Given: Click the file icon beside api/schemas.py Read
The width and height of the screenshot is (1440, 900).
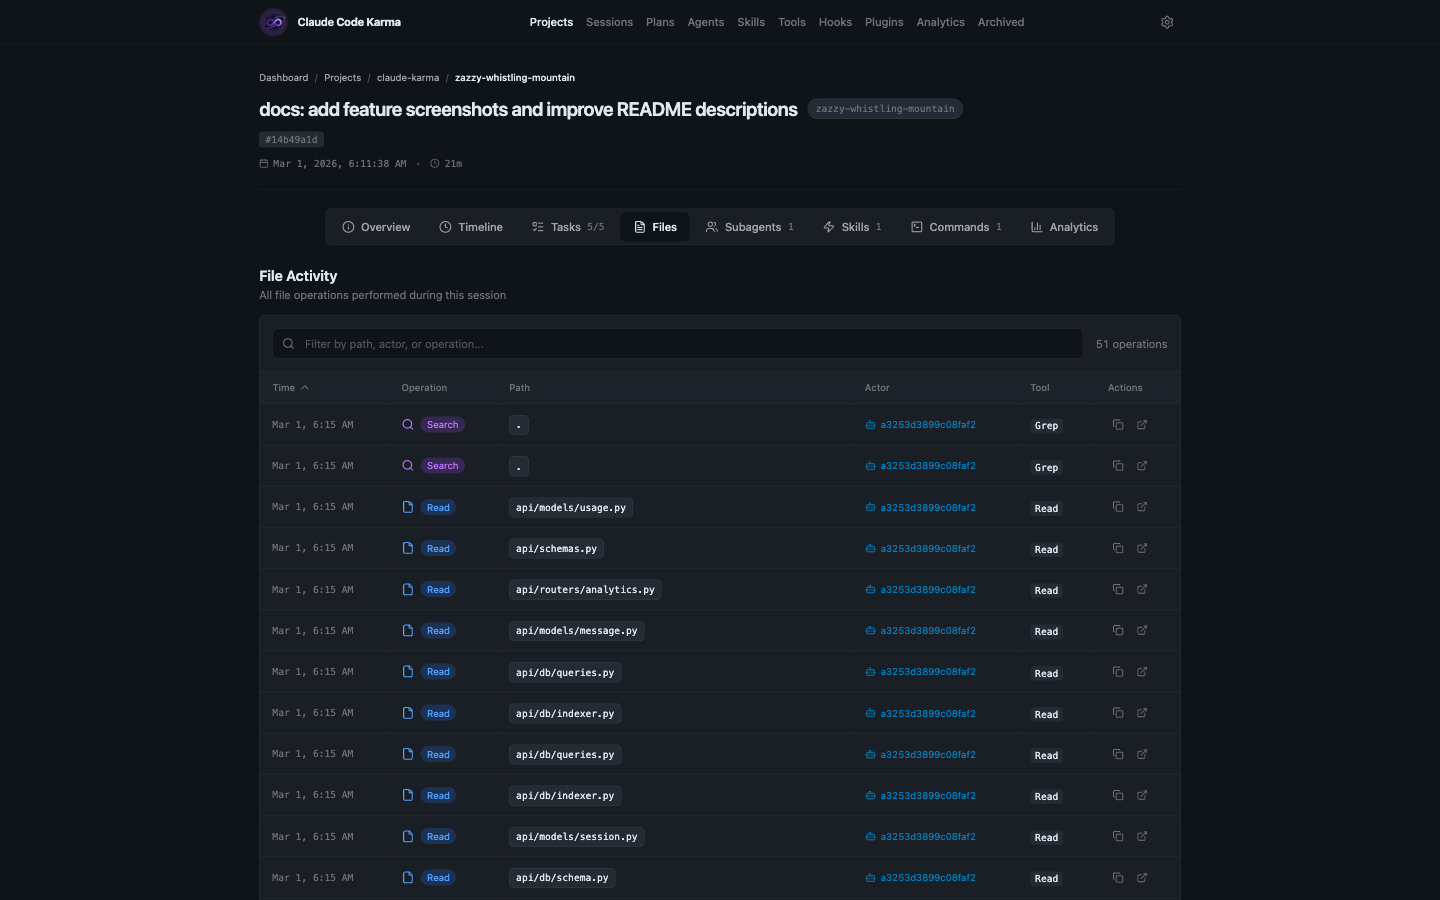Looking at the screenshot, I should click(408, 548).
